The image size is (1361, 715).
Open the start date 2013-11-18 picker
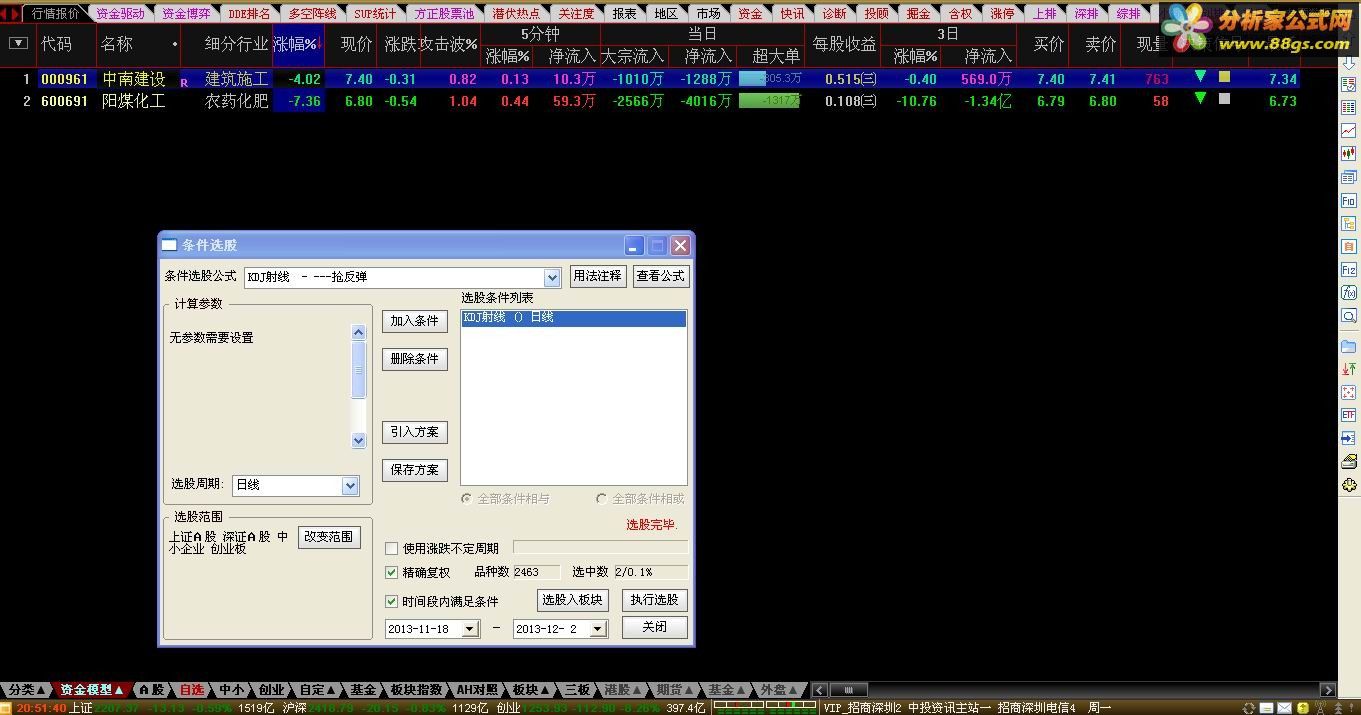tap(470, 629)
